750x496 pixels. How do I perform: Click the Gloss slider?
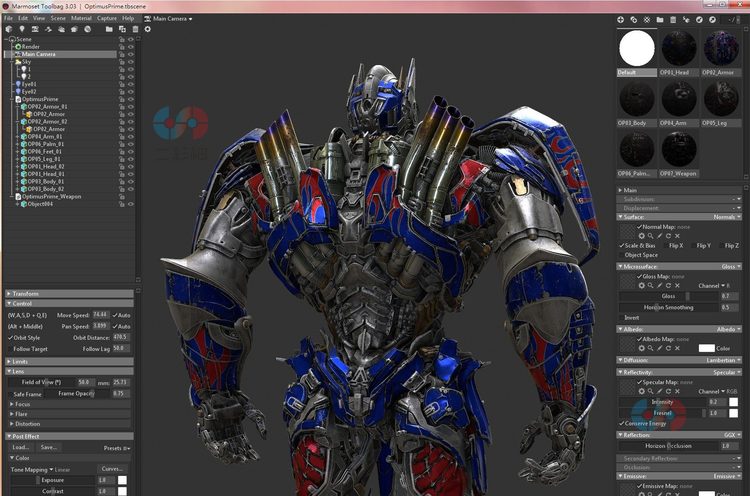[x=669, y=296]
